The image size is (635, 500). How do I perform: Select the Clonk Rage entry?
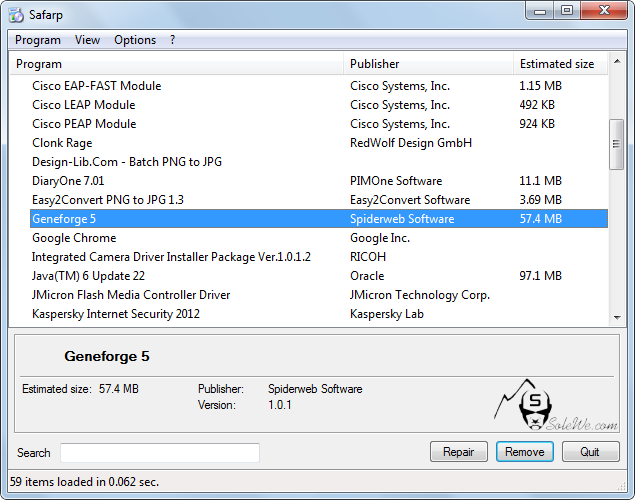coord(319,143)
